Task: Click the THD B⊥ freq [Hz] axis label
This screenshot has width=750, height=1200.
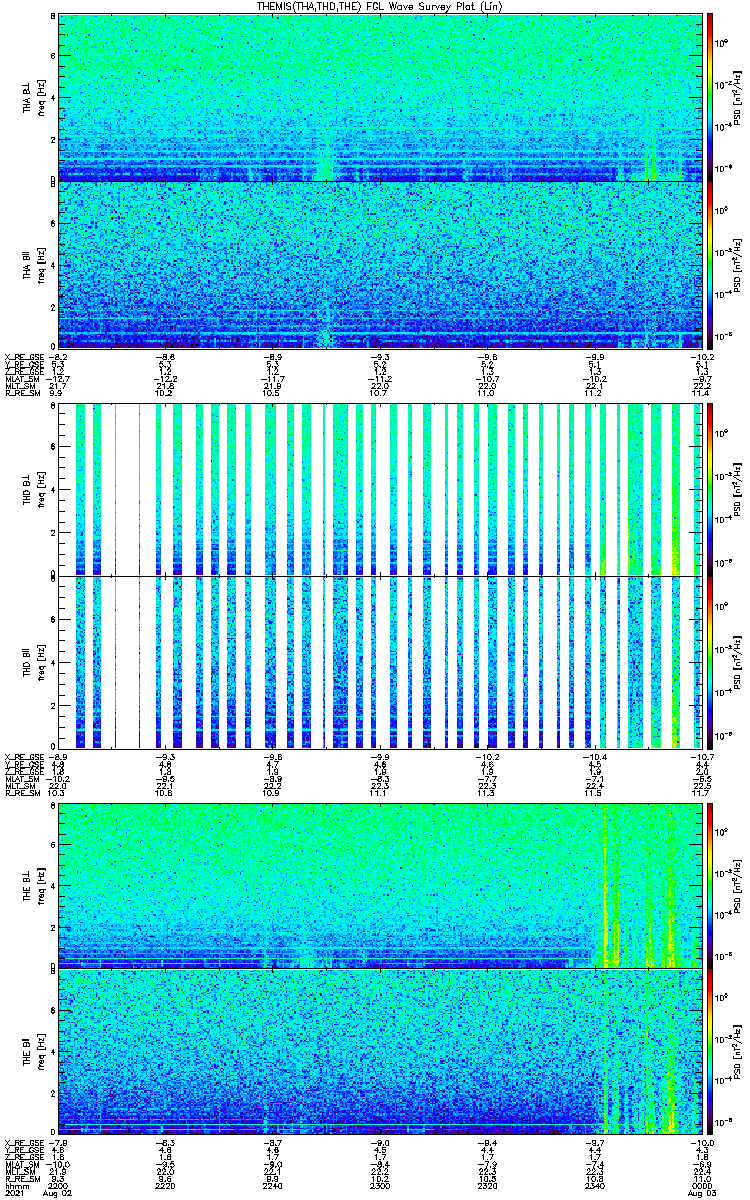Action: (x=42, y=489)
